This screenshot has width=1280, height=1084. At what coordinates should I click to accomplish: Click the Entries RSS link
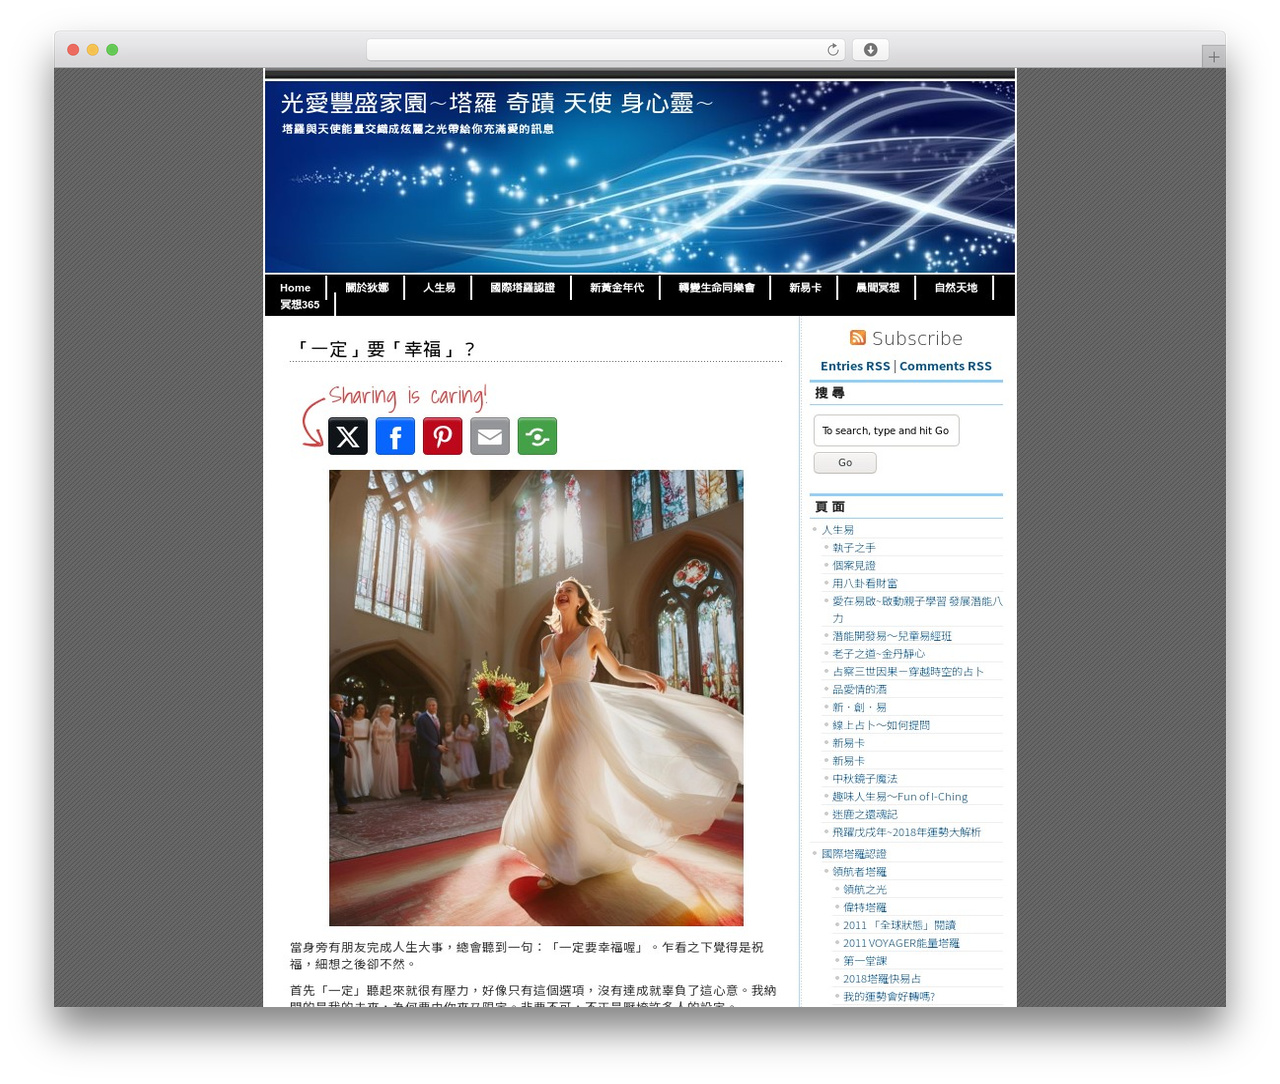(855, 366)
